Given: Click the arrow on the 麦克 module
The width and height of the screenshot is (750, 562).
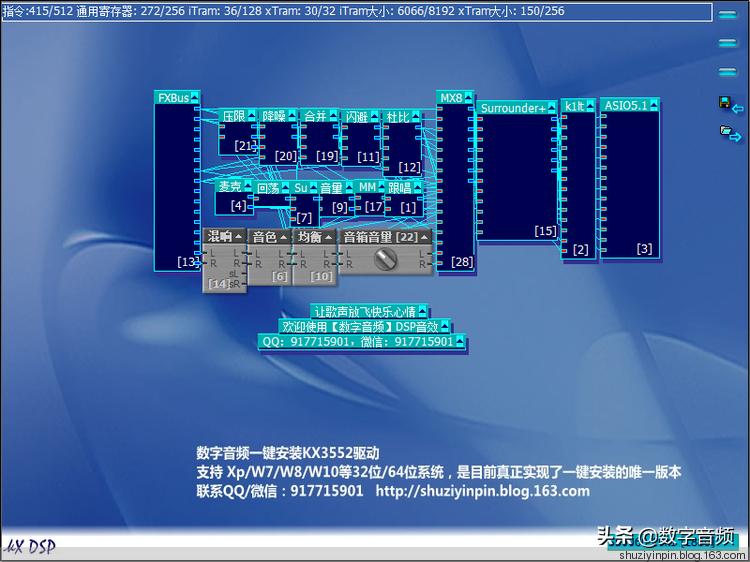Looking at the screenshot, I should coord(248,186).
